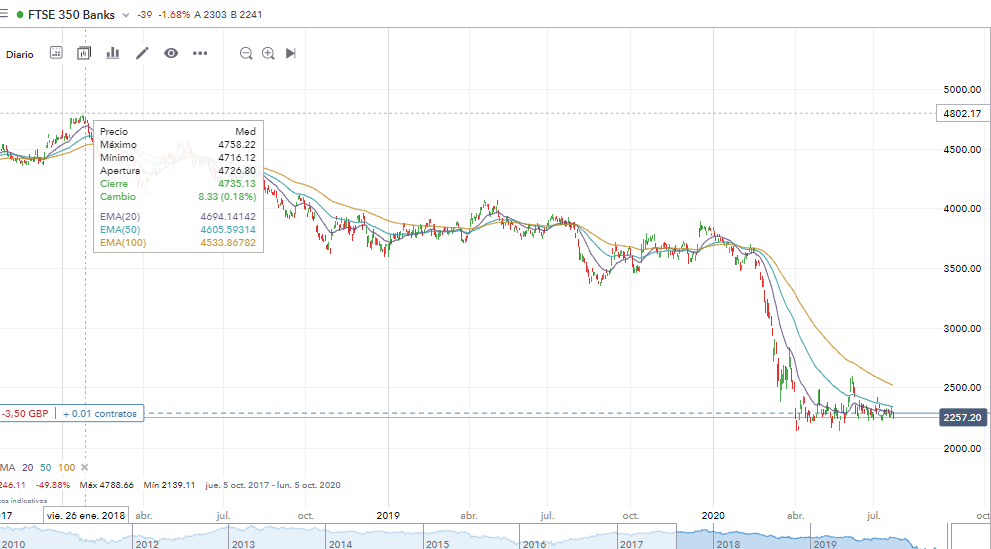Click the Mínimo 4716.12 tooltip row

click(x=178, y=158)
